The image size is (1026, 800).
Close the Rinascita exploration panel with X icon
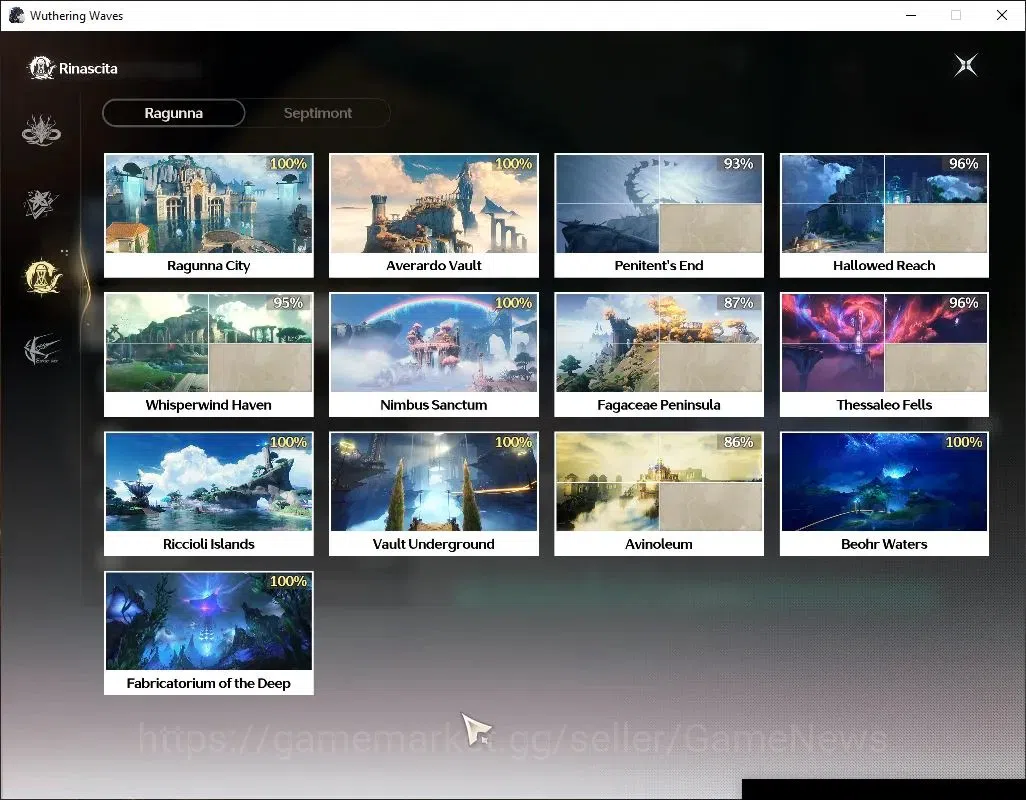[x=966, y=65]
